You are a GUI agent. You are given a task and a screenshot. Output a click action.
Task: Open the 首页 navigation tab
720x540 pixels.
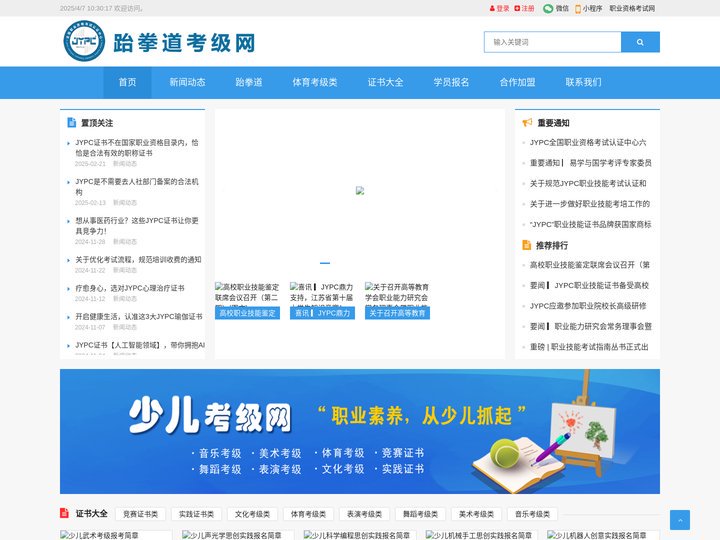click(127, 82)
